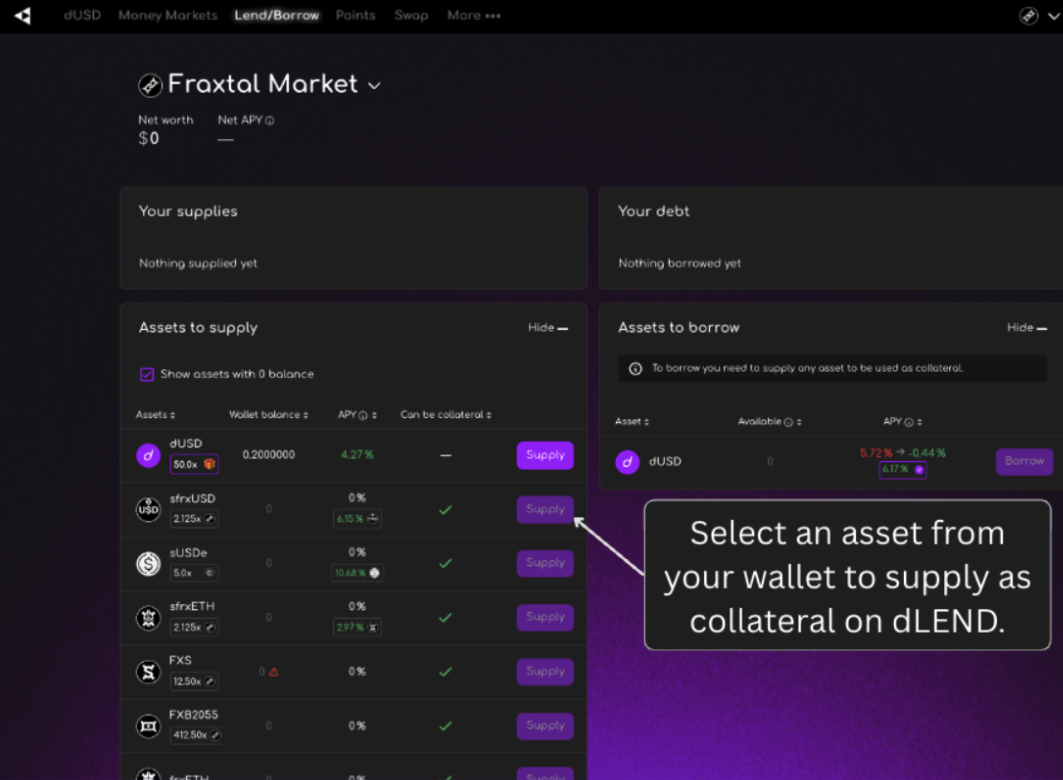Image resolution: width=1063 pixels, height=780 pixels.
Task: Open the Money Markets tab
Action: [x=167, y=15]
